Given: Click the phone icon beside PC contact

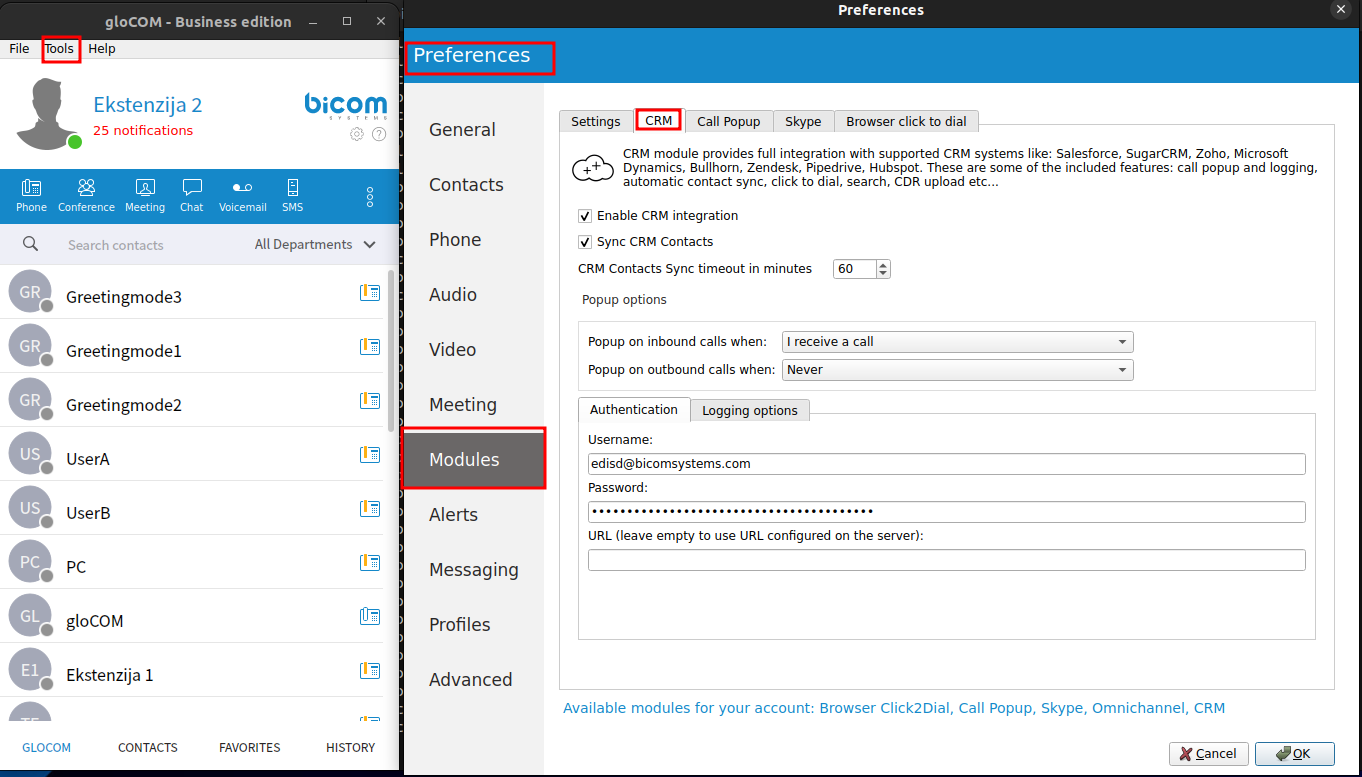Looking at the screenshot, I should tap(370, 563).
